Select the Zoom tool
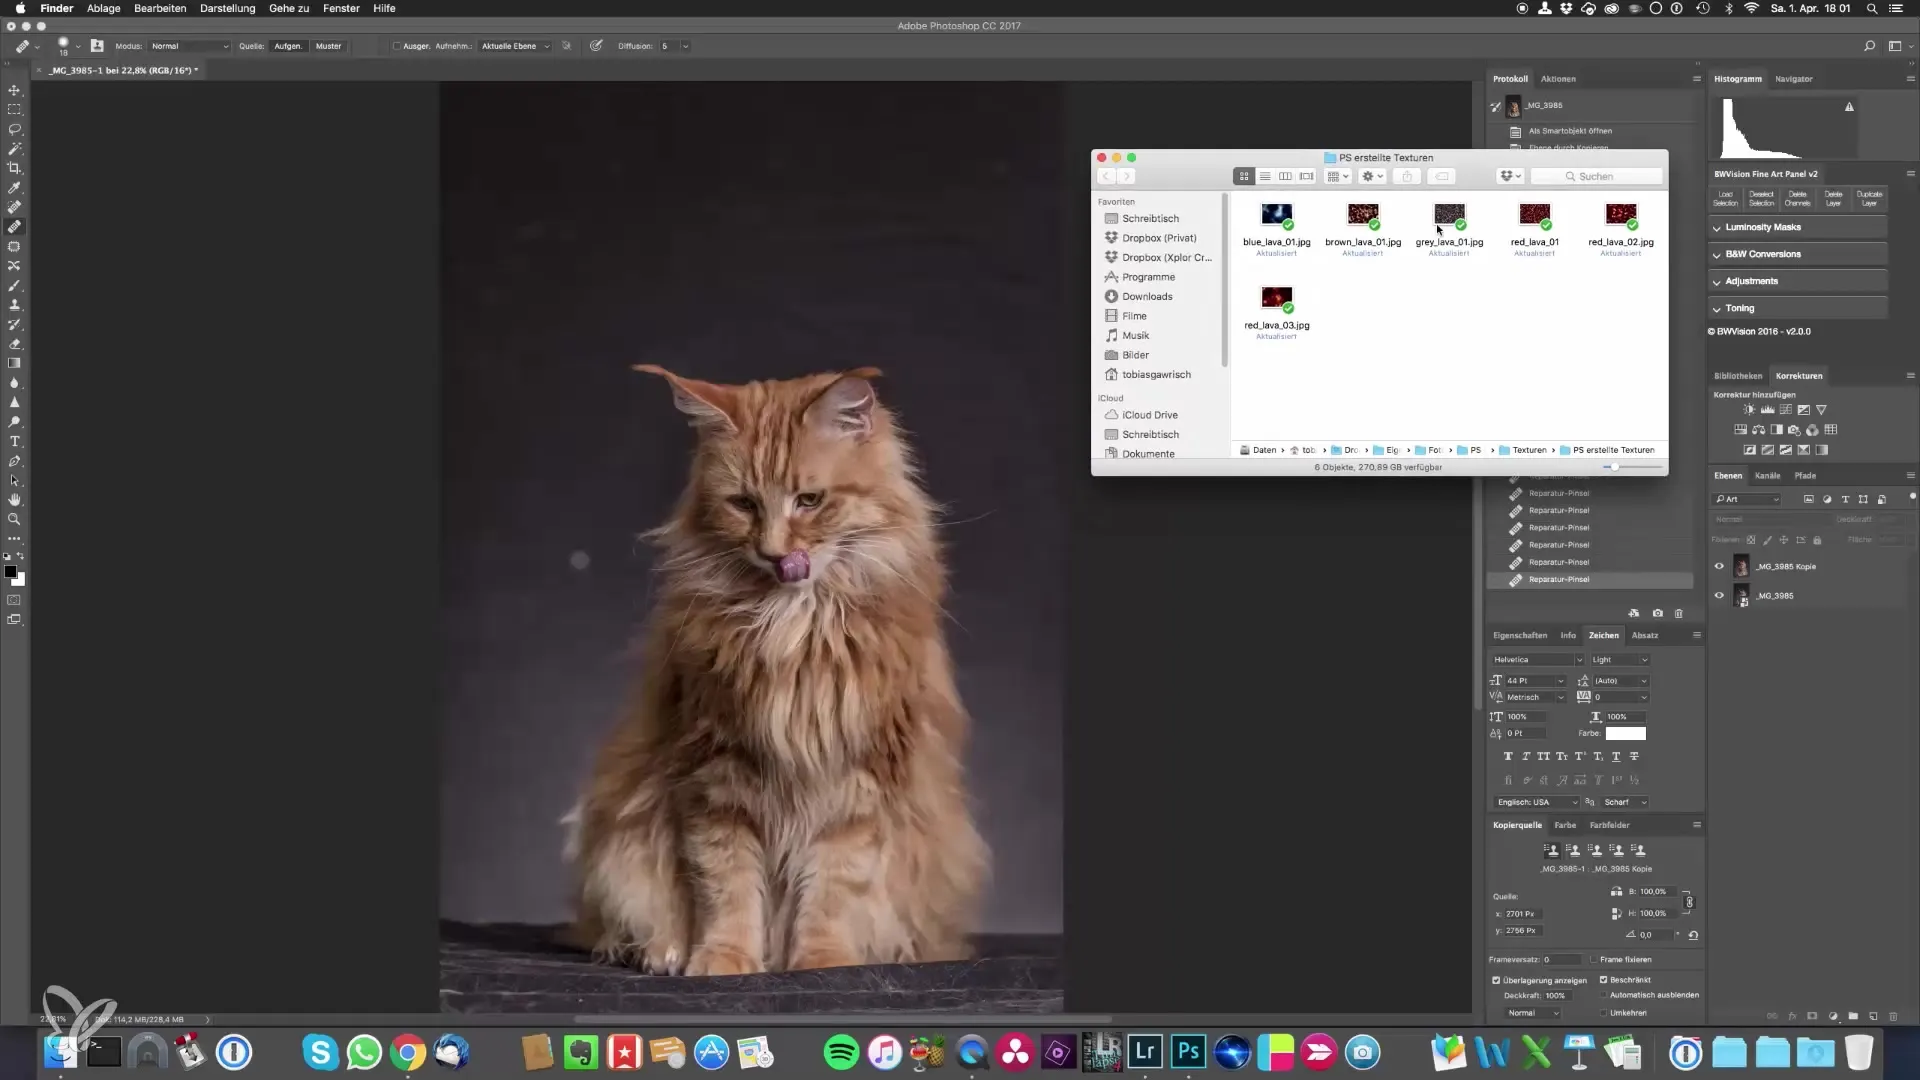The image size is (1920, 1080). click(x=14, y=519)
